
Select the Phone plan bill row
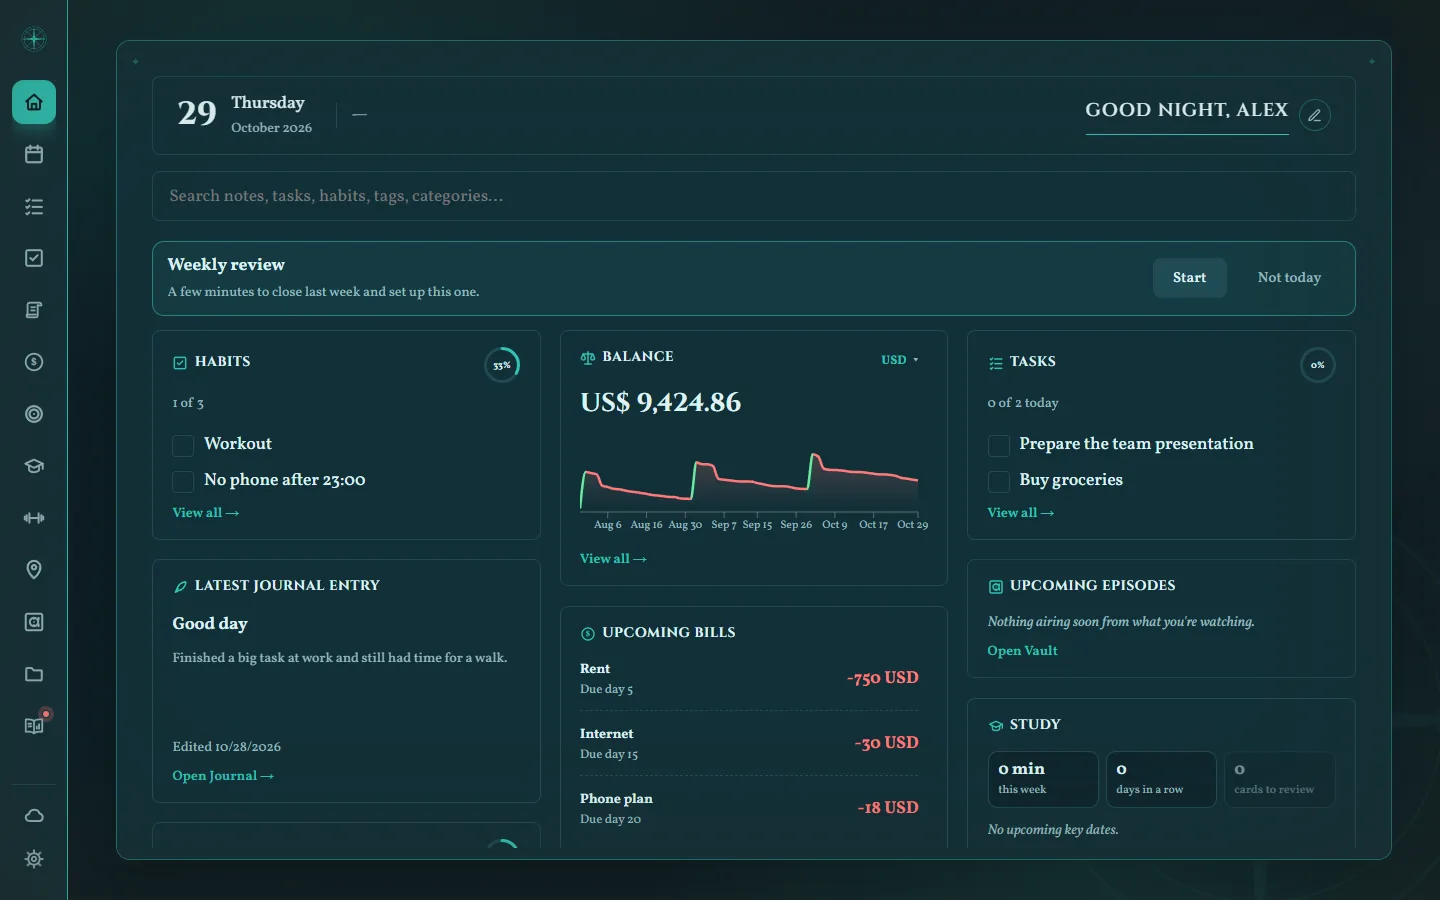pyautogui.click(x=749, y=808)
